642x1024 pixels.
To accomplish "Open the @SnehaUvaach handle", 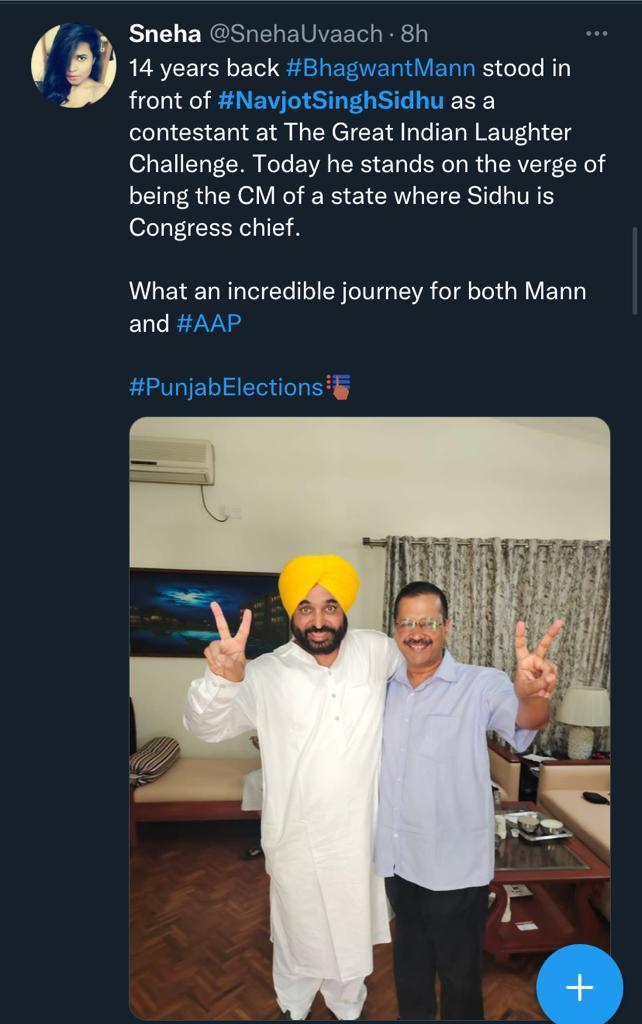I will point(297,34).
